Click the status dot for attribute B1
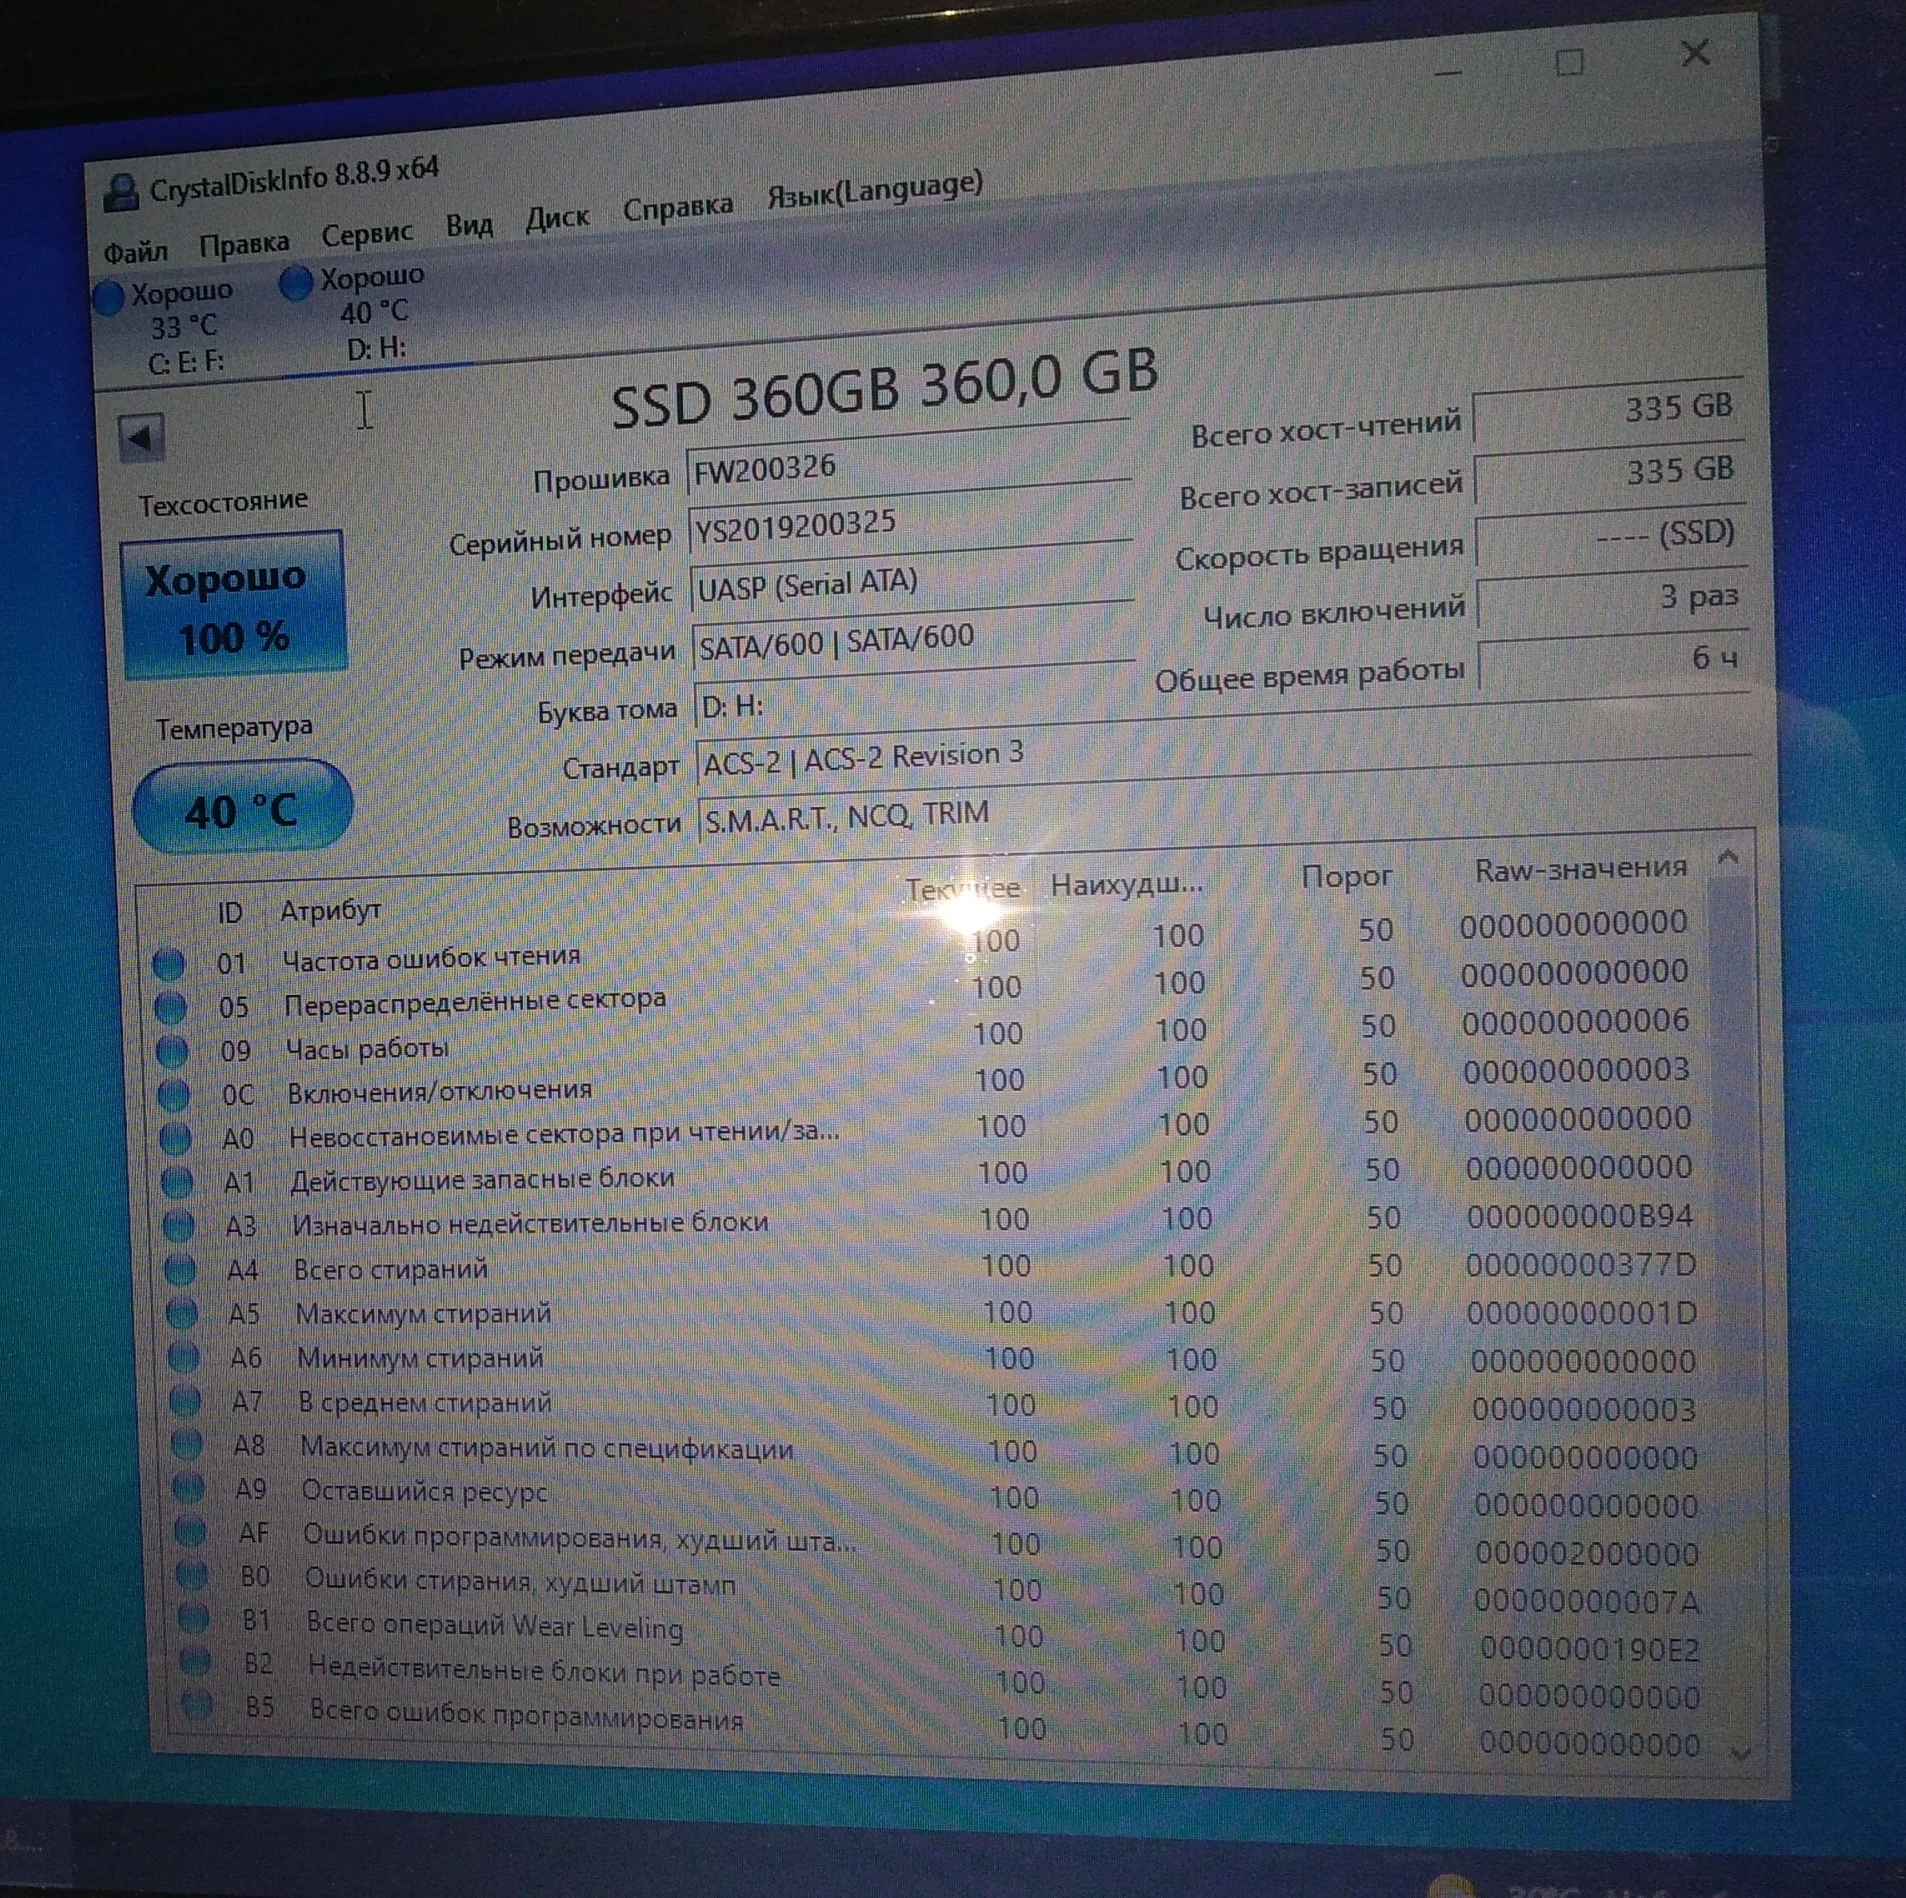This screenshot has height=1898, width=1906. click(195, 1617)
